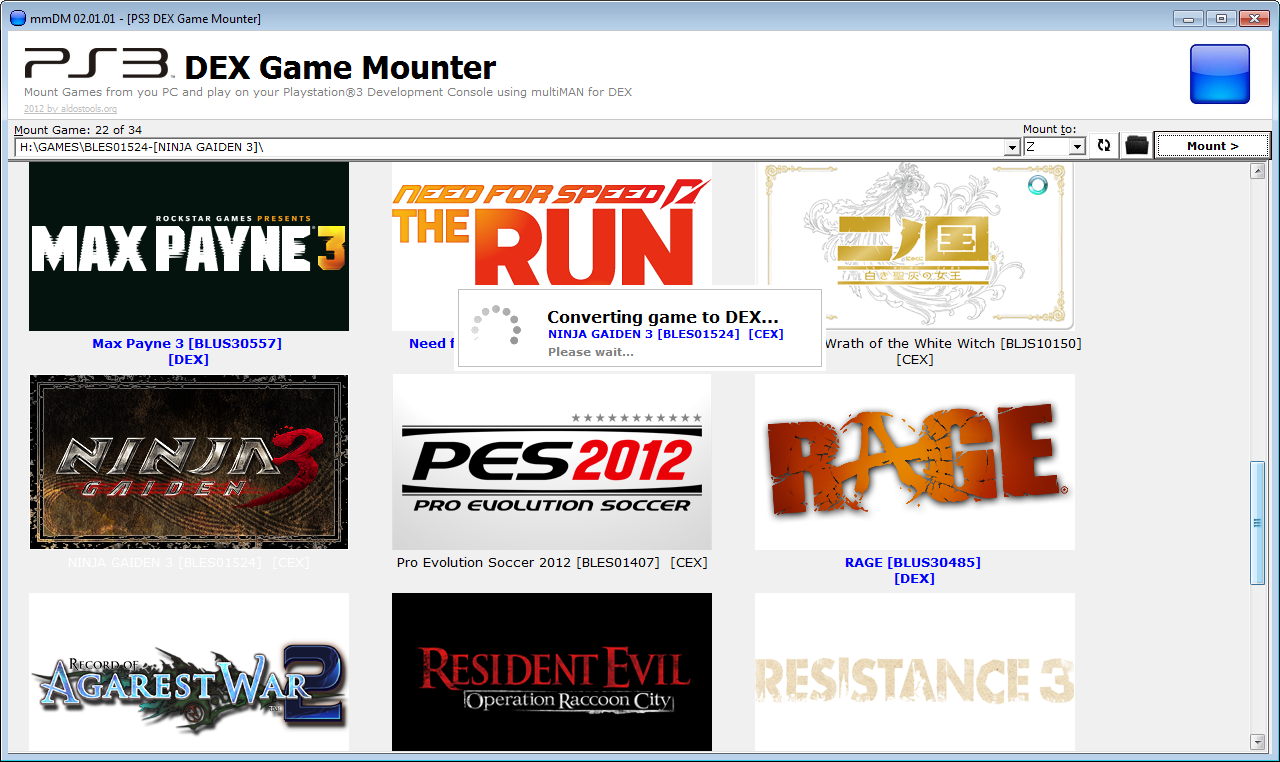Click the scrollbar up arrow
The height and width of the screenshot is (762, 1280).
(x=1258, y=171)
